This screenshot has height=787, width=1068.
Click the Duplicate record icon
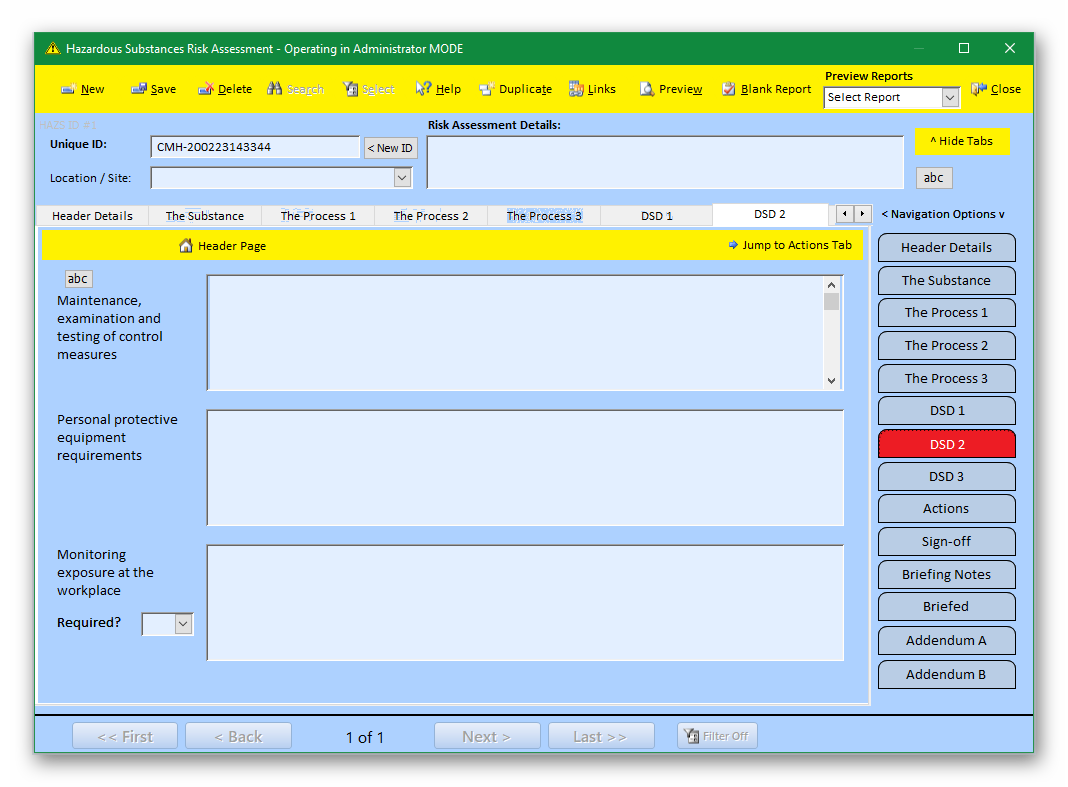(x=486, y=89)
